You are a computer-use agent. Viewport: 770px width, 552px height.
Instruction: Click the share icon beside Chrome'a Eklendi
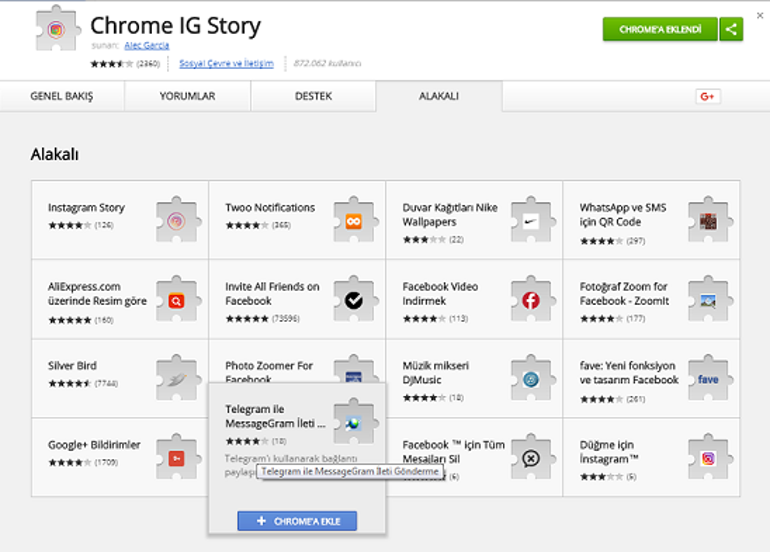coord(732,29)
